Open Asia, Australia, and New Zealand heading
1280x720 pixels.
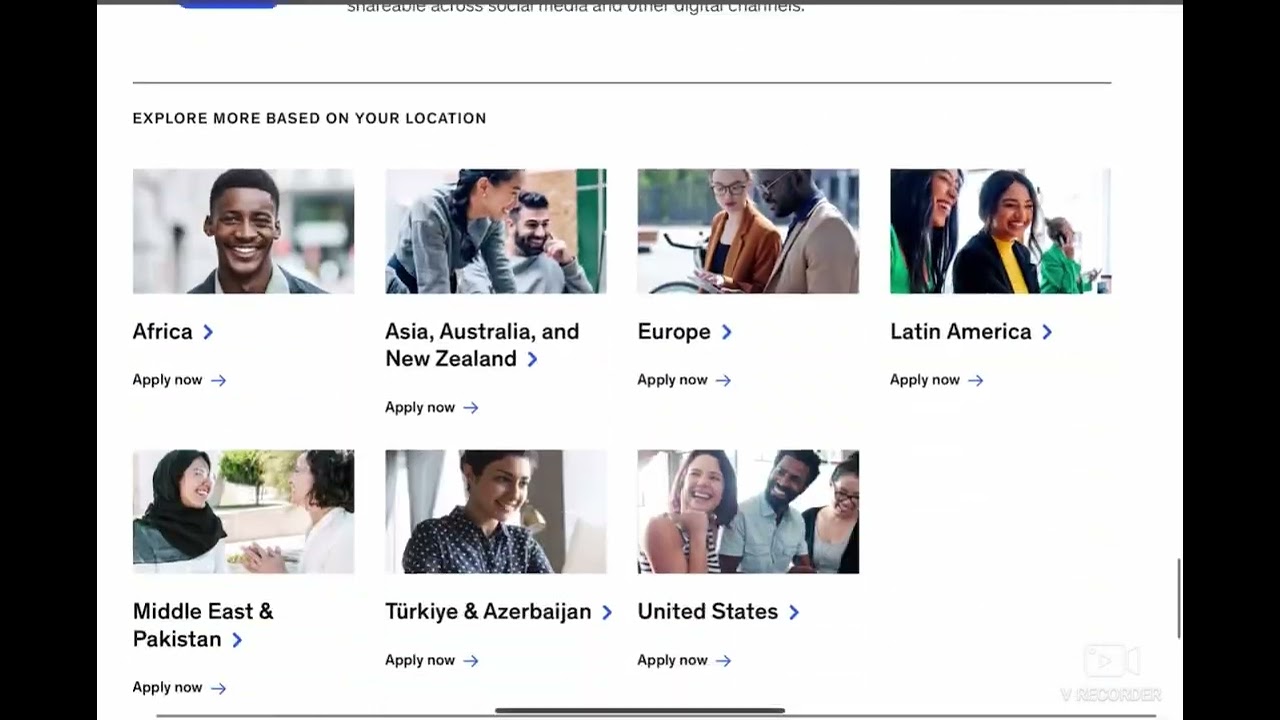482,345
